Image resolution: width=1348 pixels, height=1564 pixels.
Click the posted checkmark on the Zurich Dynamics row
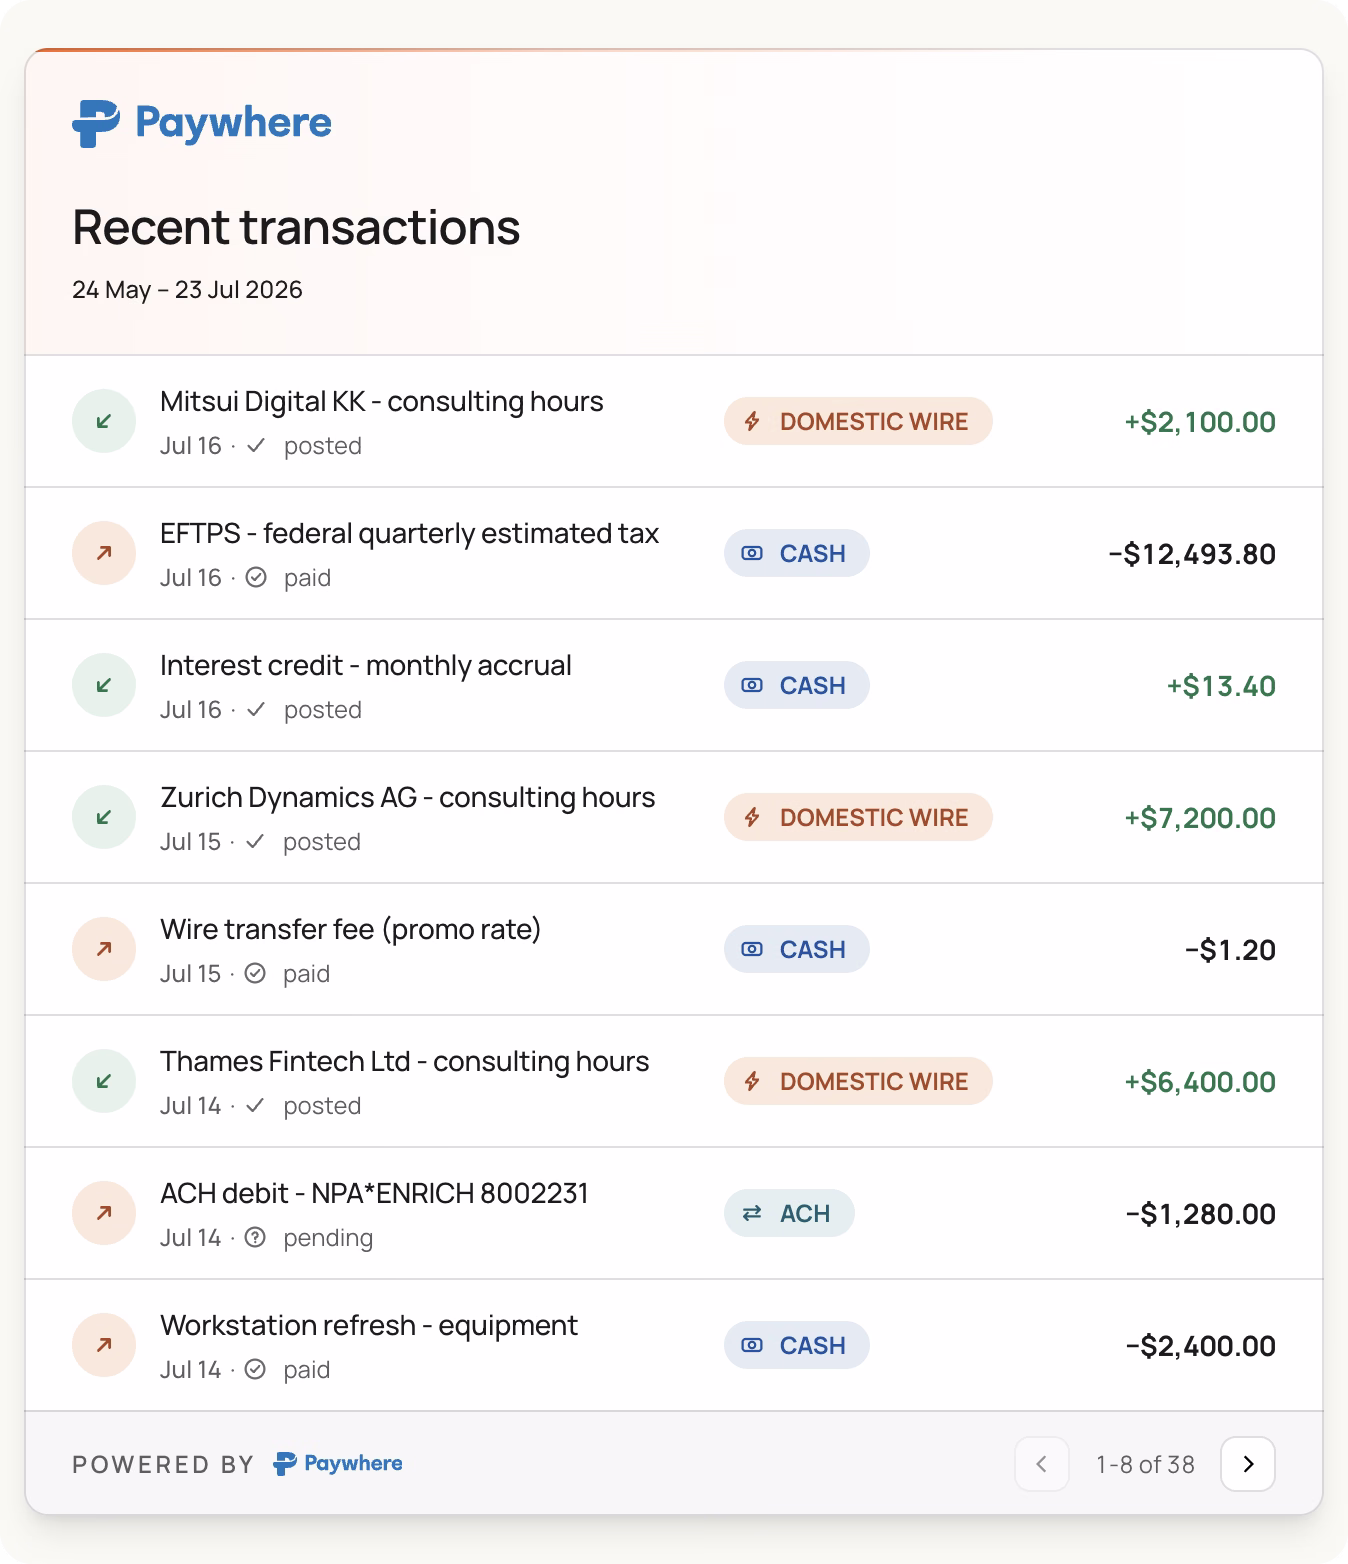click(256, 842)
